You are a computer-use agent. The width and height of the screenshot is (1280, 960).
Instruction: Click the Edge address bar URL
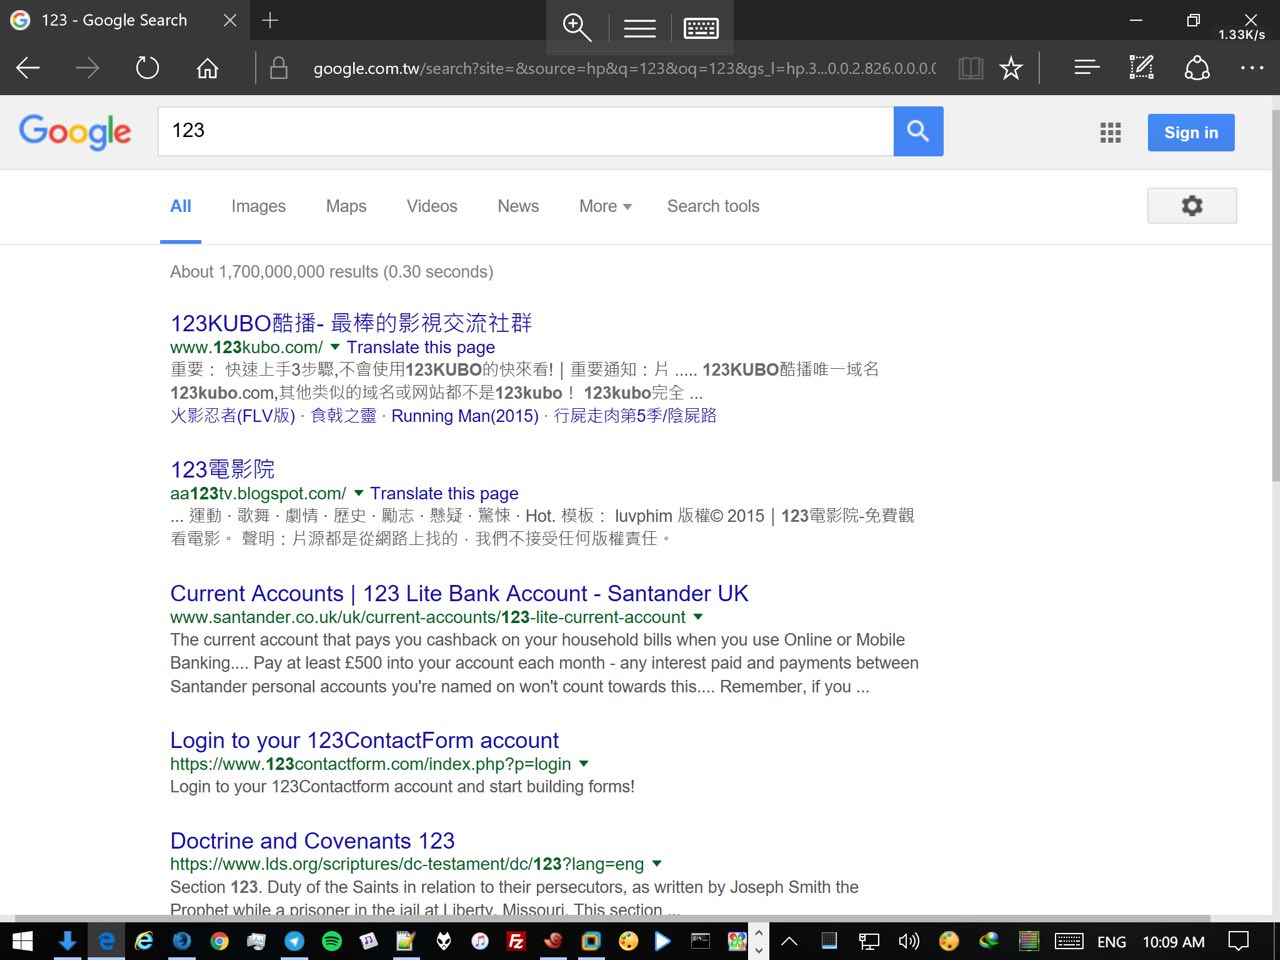pos(624,68)
